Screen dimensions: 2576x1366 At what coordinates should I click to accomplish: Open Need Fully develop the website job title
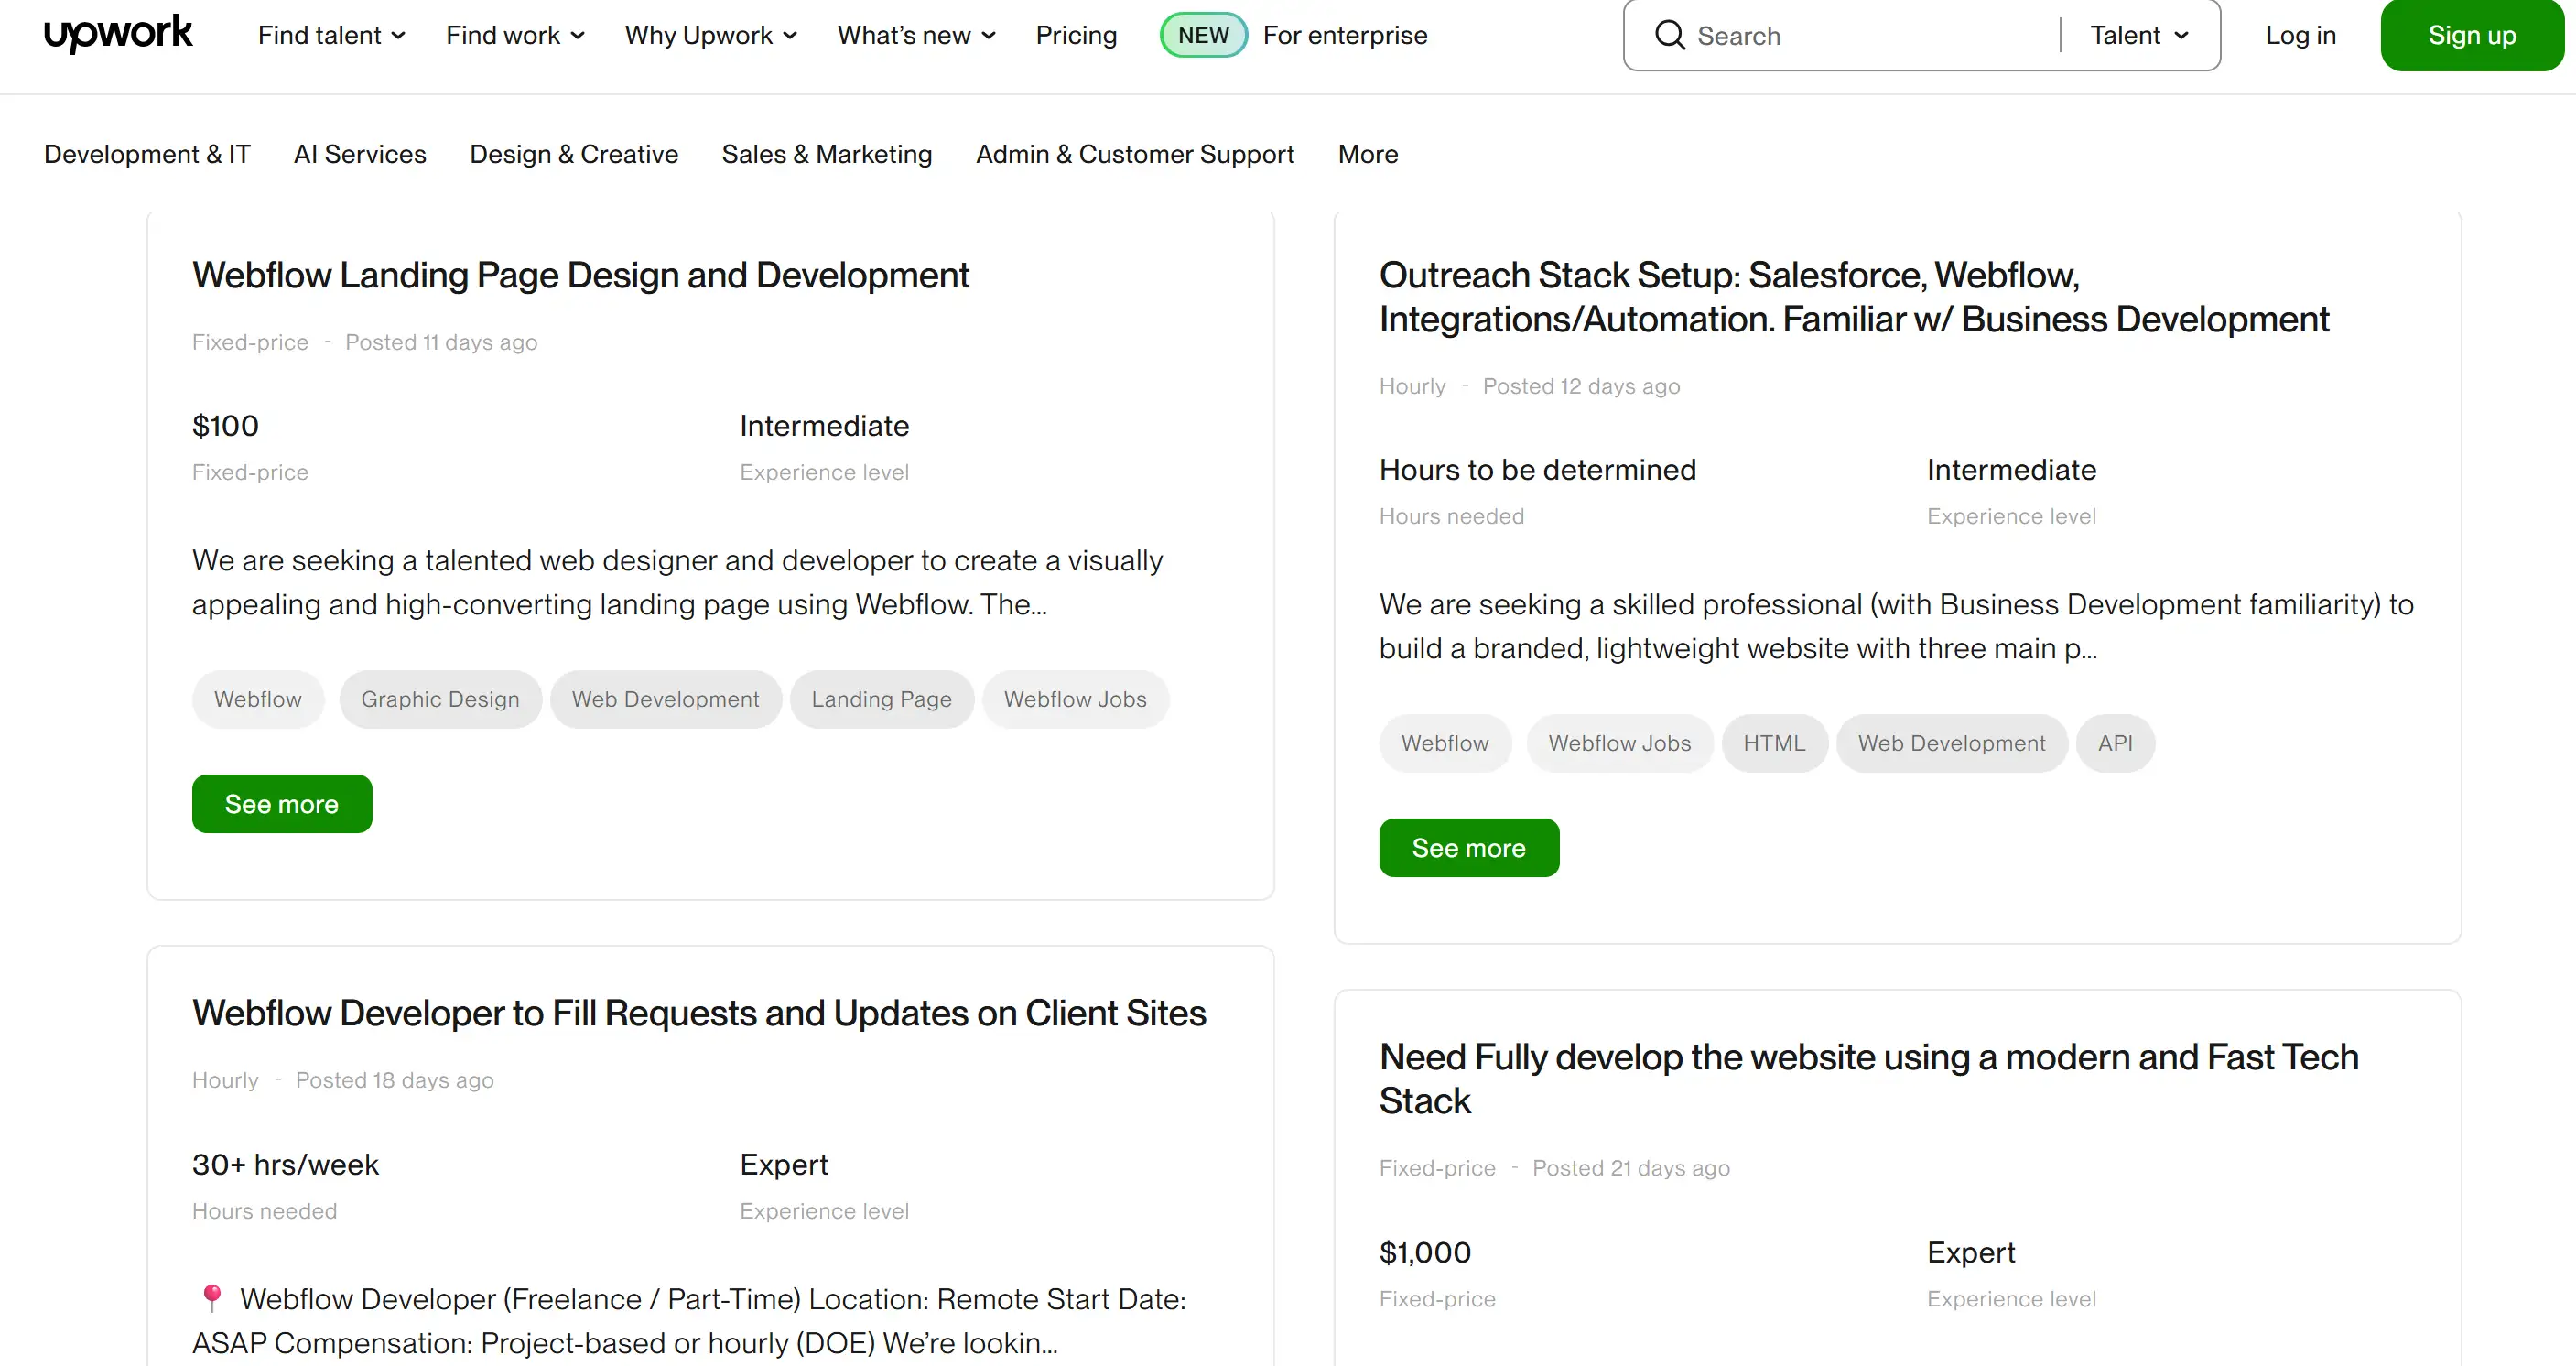point(1869,1079)
